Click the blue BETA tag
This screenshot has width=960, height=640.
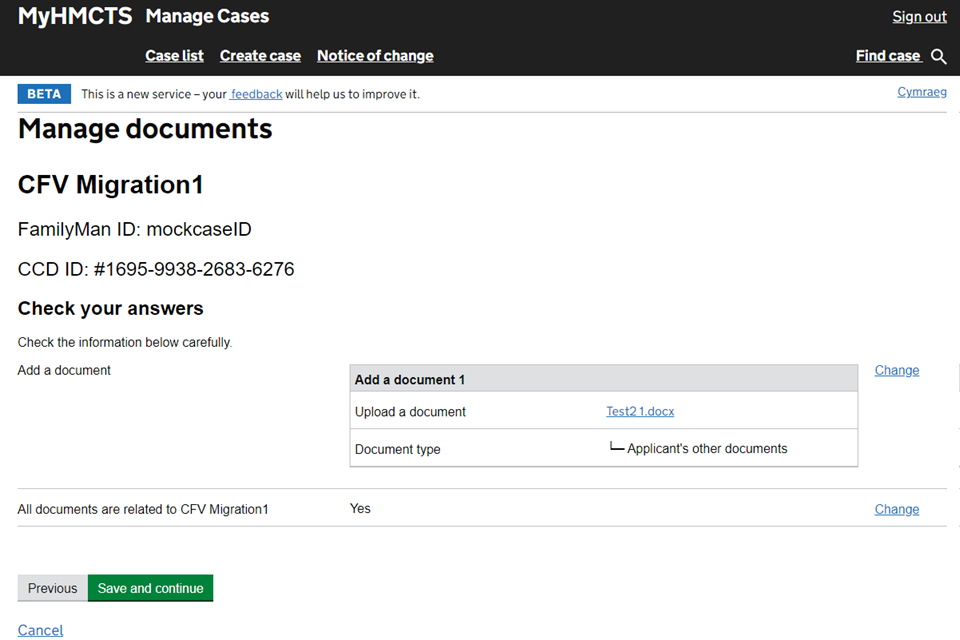[44, 94]
